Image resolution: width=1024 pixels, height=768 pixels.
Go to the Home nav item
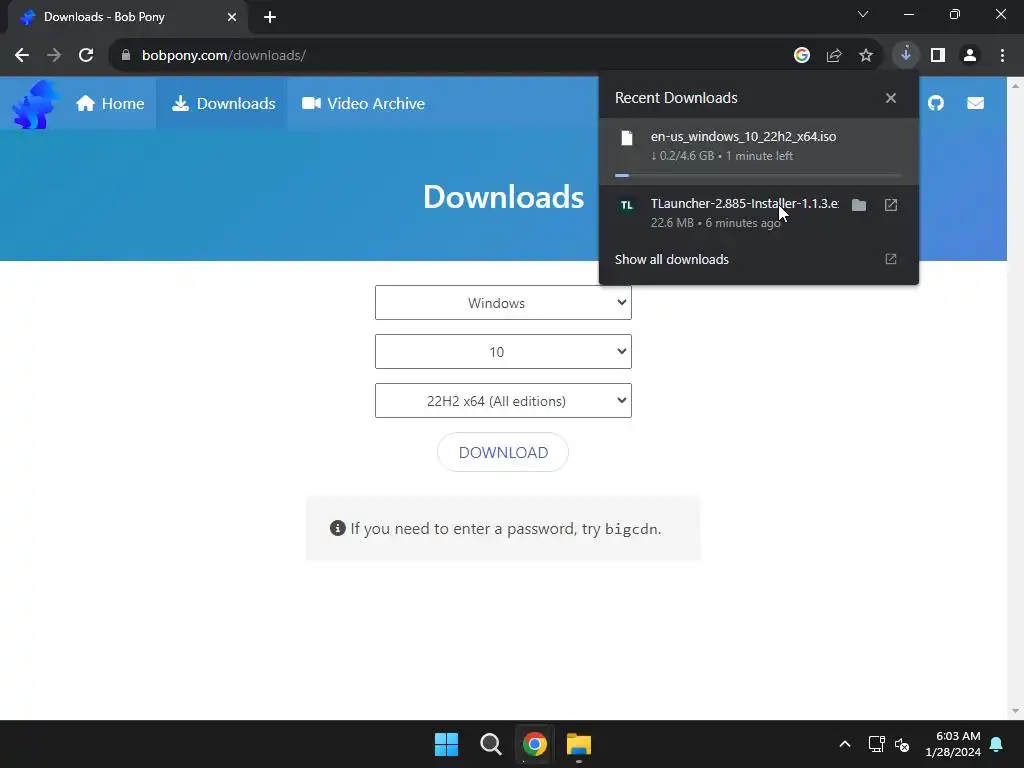[x=110, y=103]
